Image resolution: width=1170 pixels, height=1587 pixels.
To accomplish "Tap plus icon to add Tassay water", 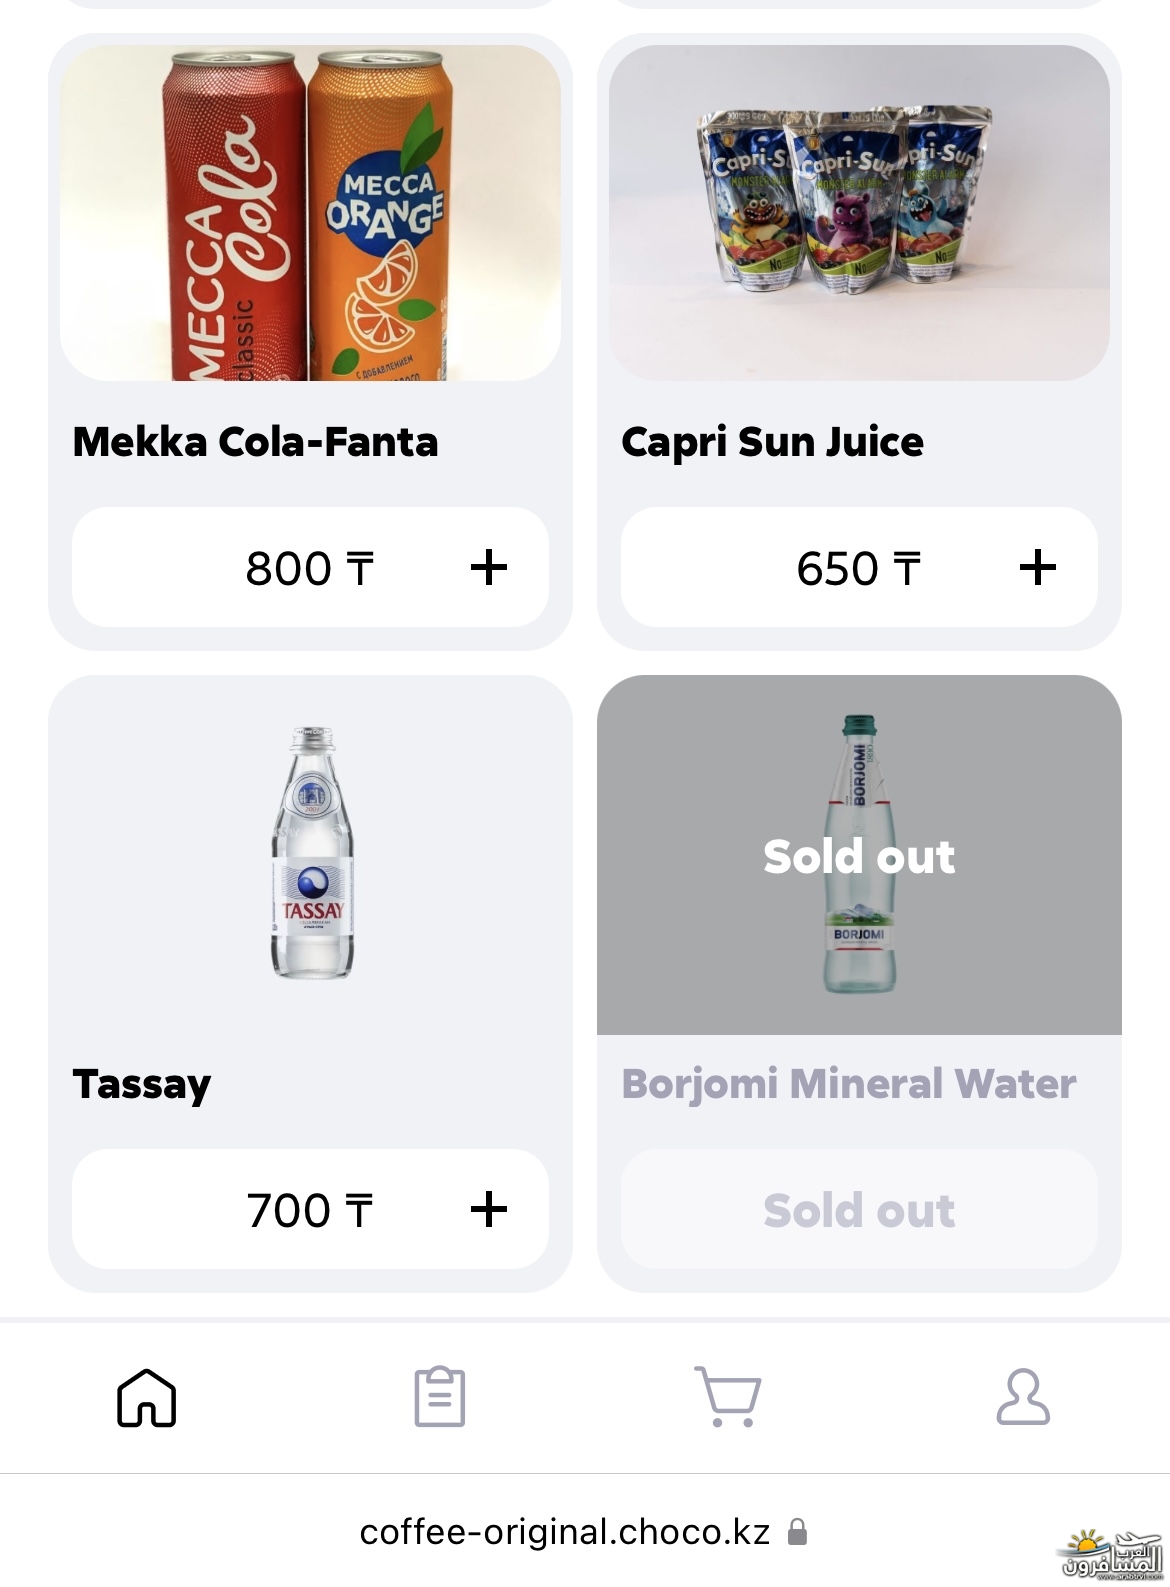I will (x=489, y=1210).
